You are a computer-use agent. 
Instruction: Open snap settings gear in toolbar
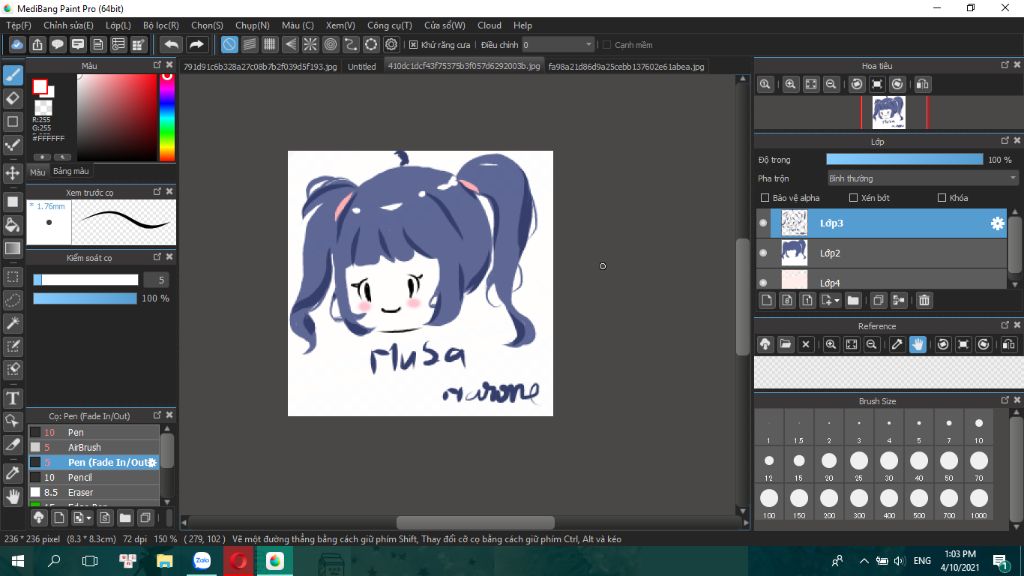click(x=391, y=44)
